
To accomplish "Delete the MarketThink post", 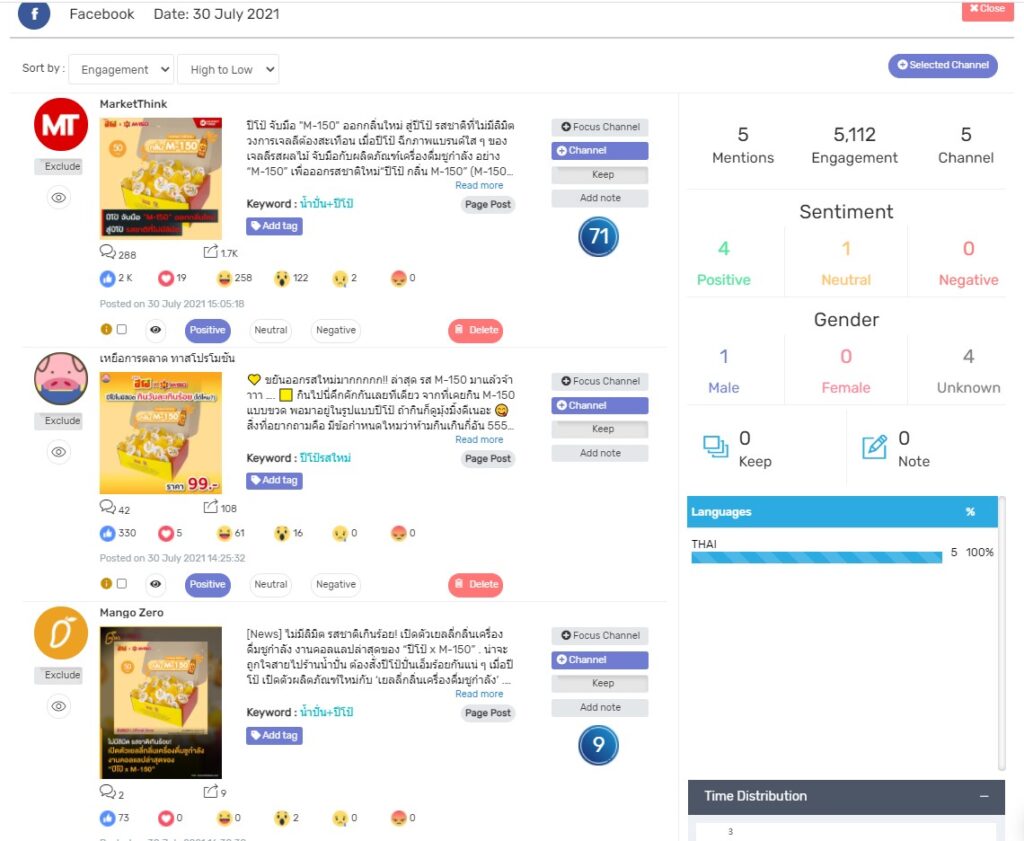I will [475, 330].
